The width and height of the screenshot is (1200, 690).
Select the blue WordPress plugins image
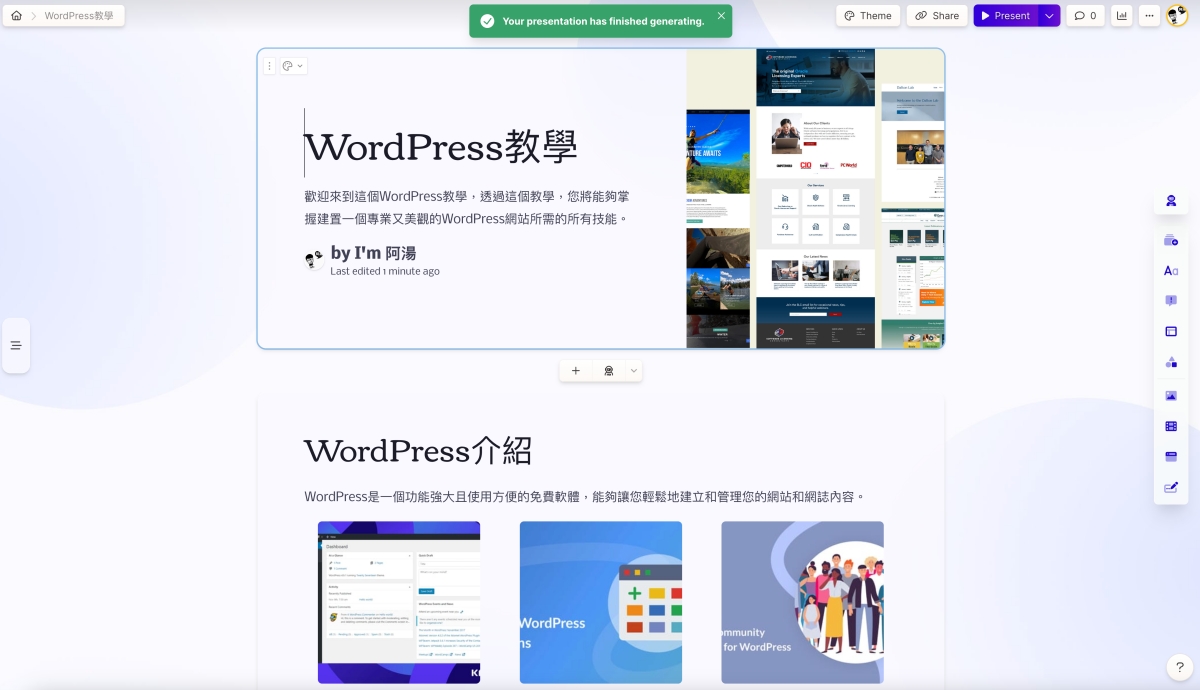pyautogui.click(x=601, y=602)
